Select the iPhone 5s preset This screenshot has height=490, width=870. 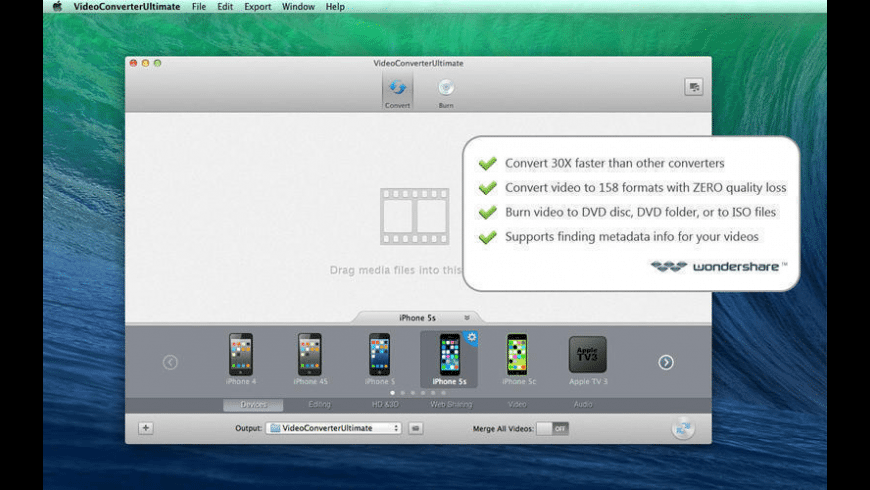click(448, 359)
